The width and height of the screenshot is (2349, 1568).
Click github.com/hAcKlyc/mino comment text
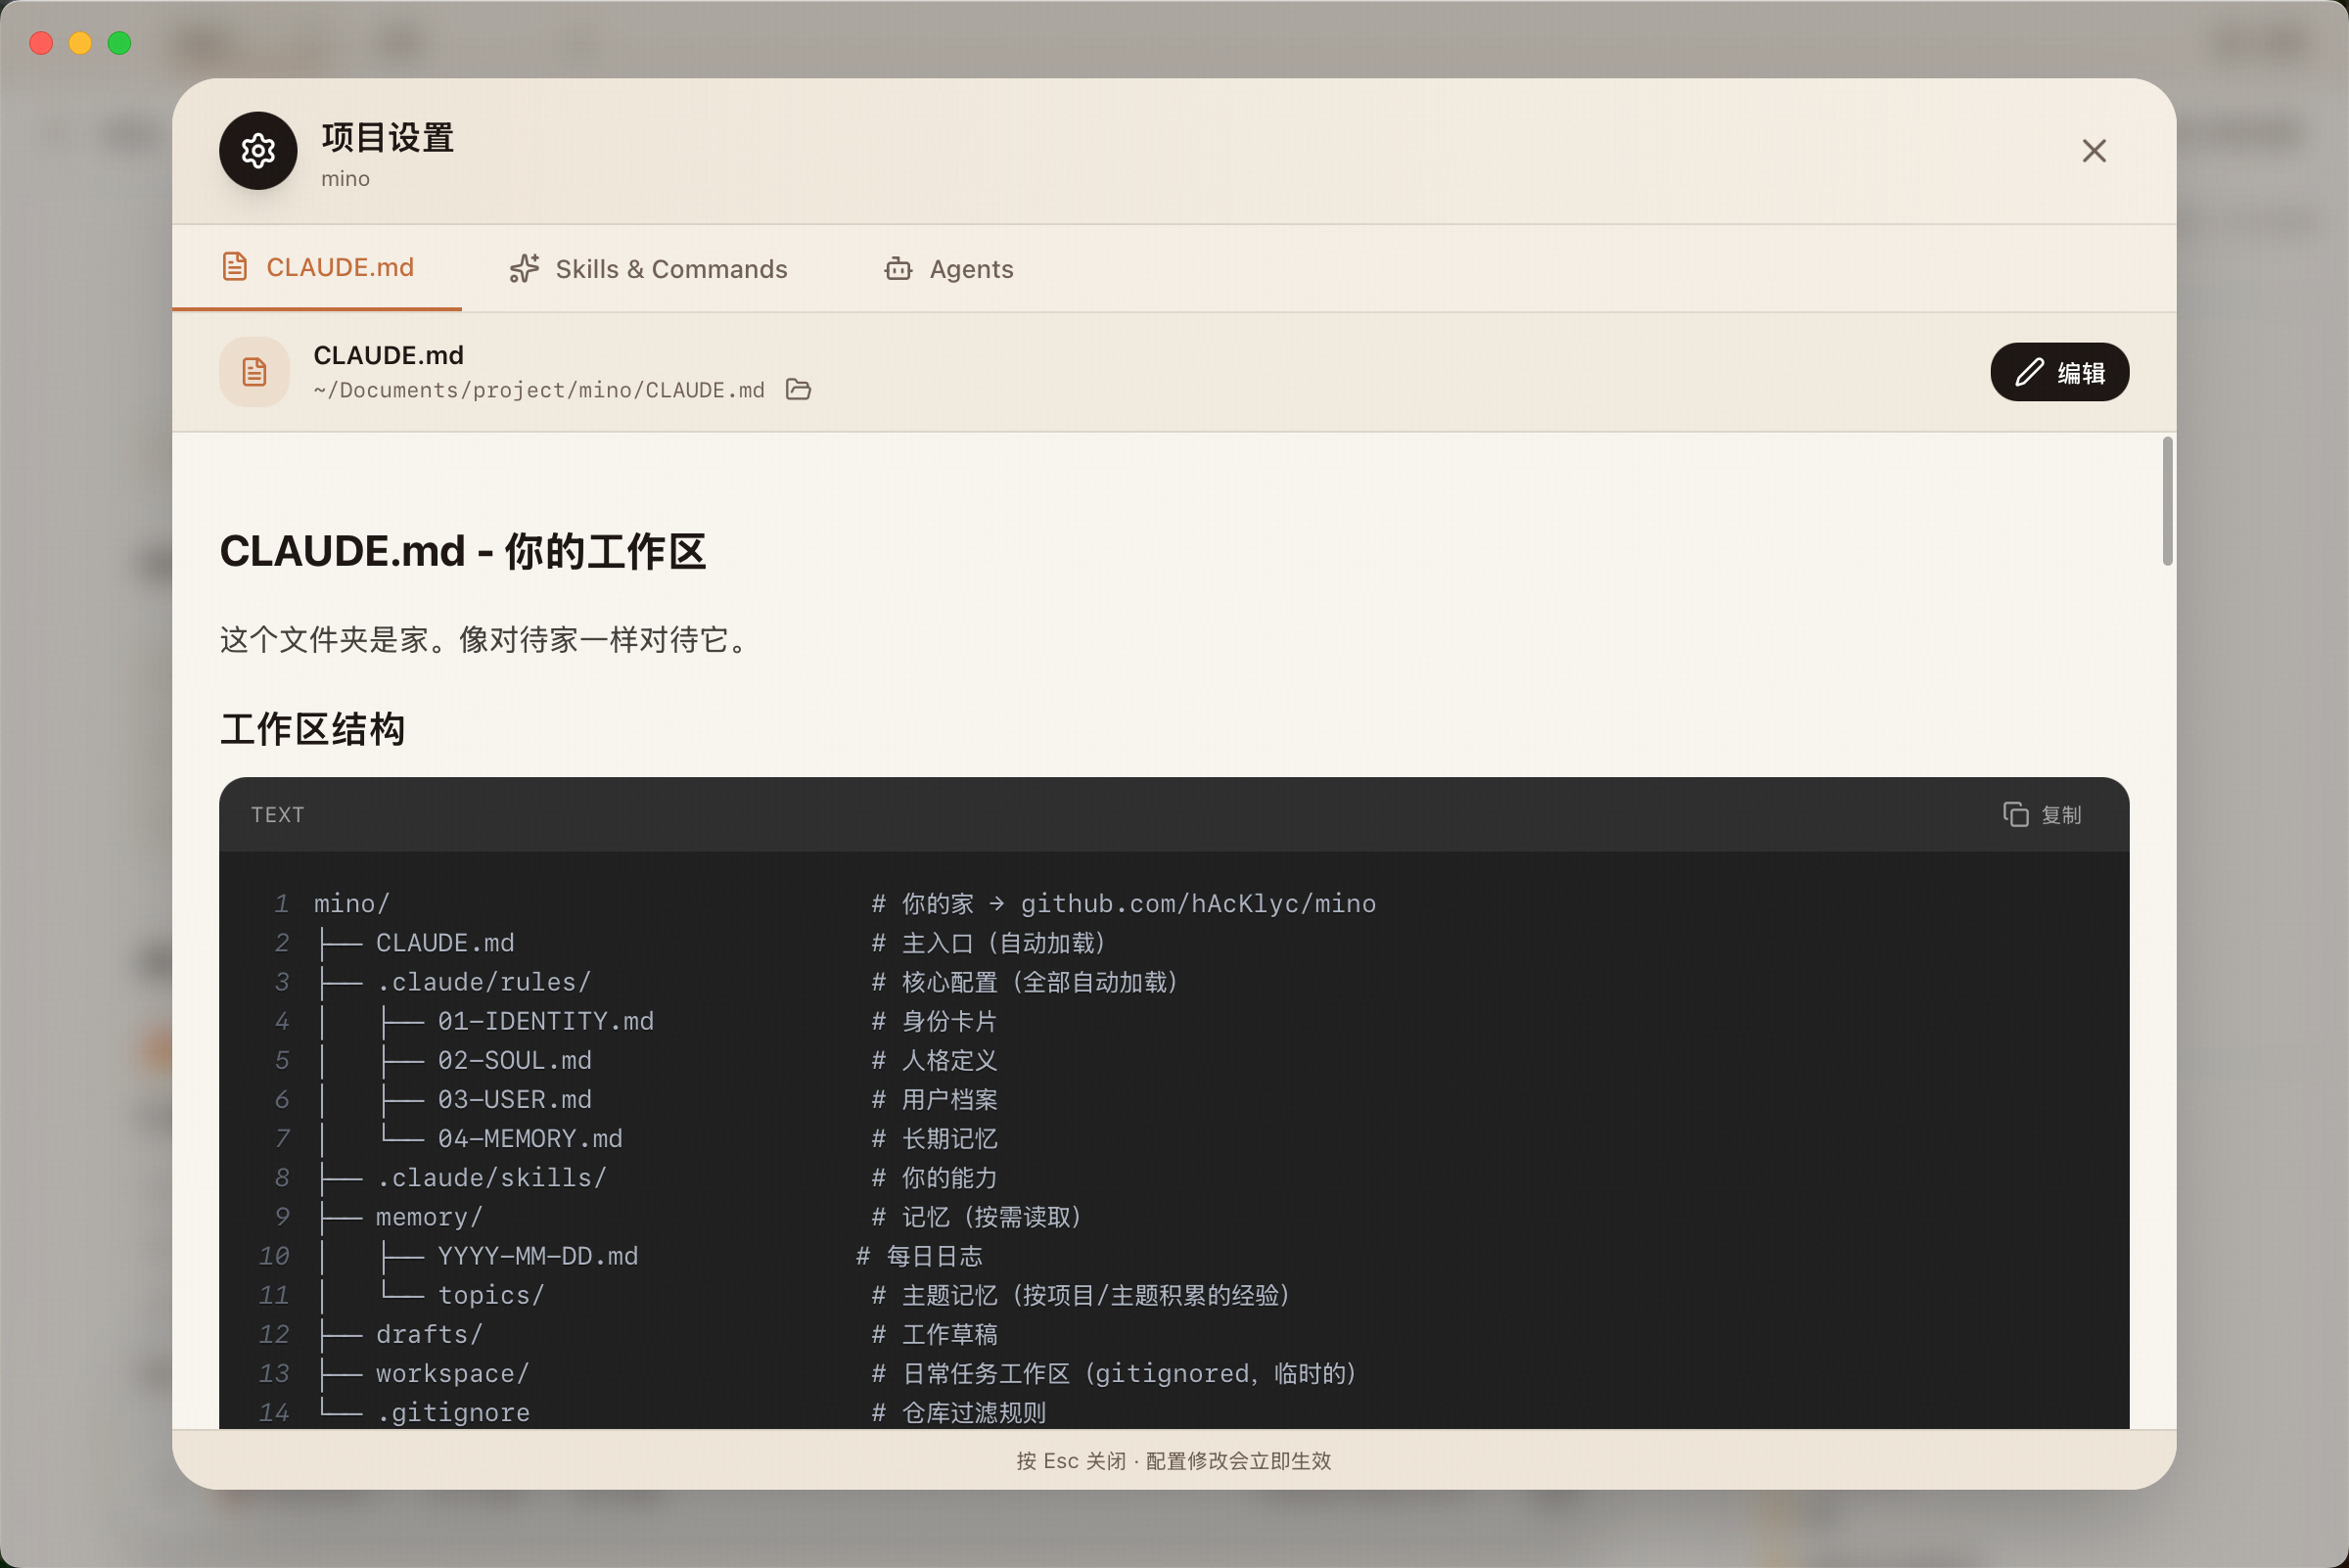coord(1198,904)
